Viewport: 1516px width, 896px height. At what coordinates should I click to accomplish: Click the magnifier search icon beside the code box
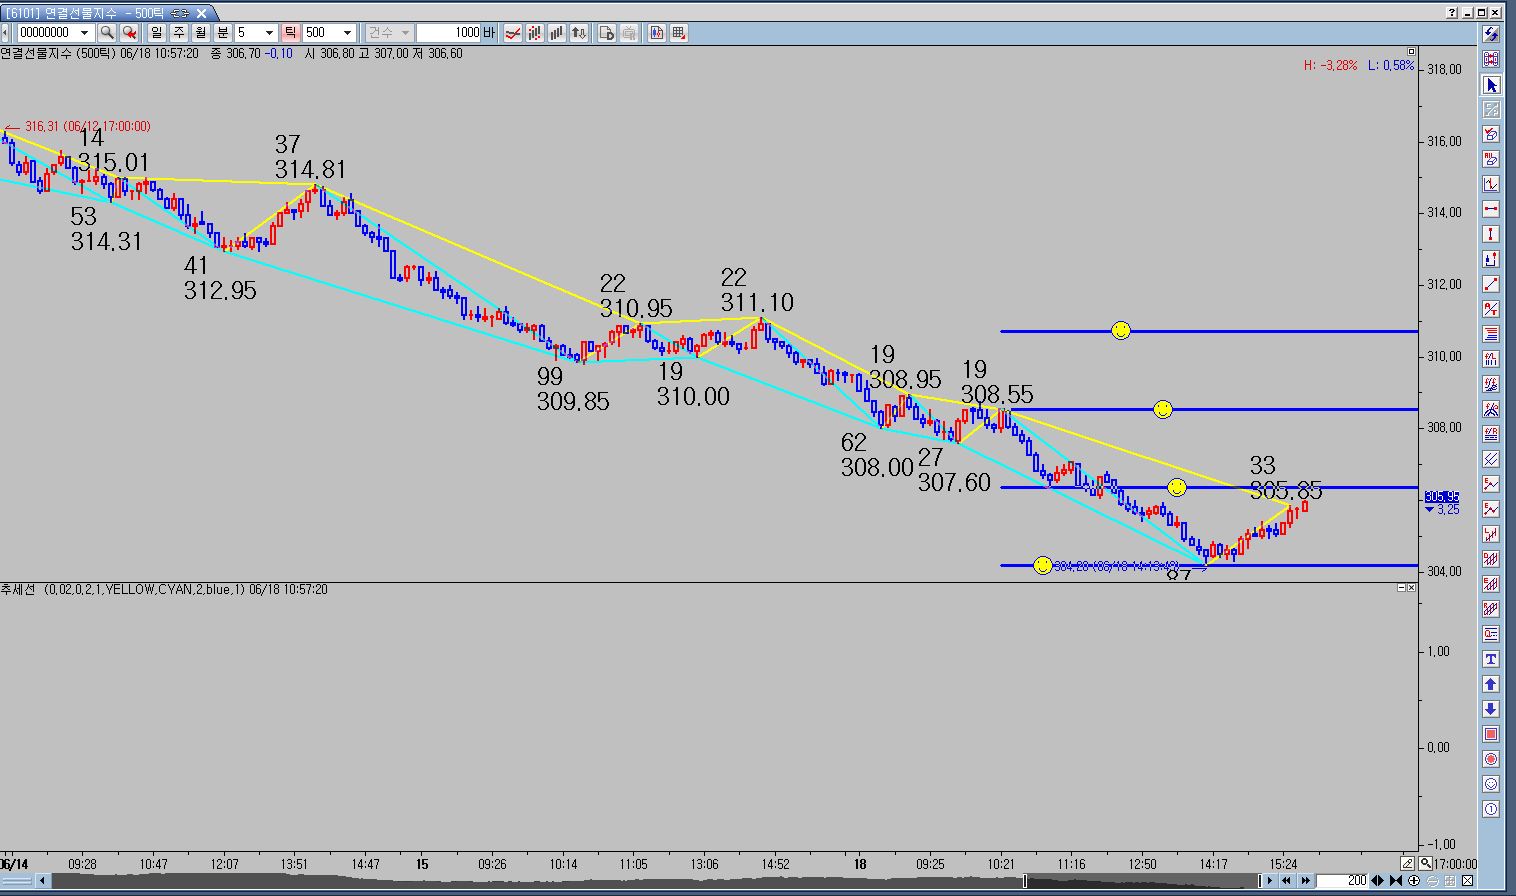pos(107,33)
